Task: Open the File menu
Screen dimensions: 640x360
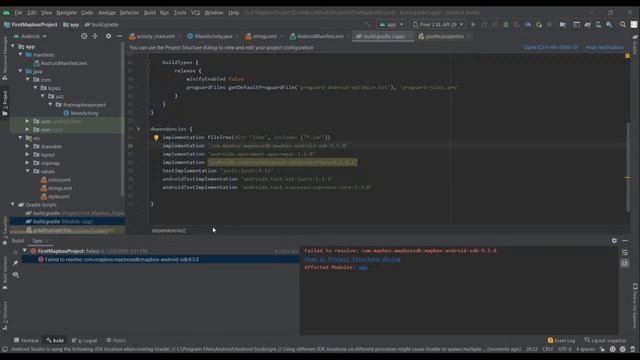Action: point(18,13)
